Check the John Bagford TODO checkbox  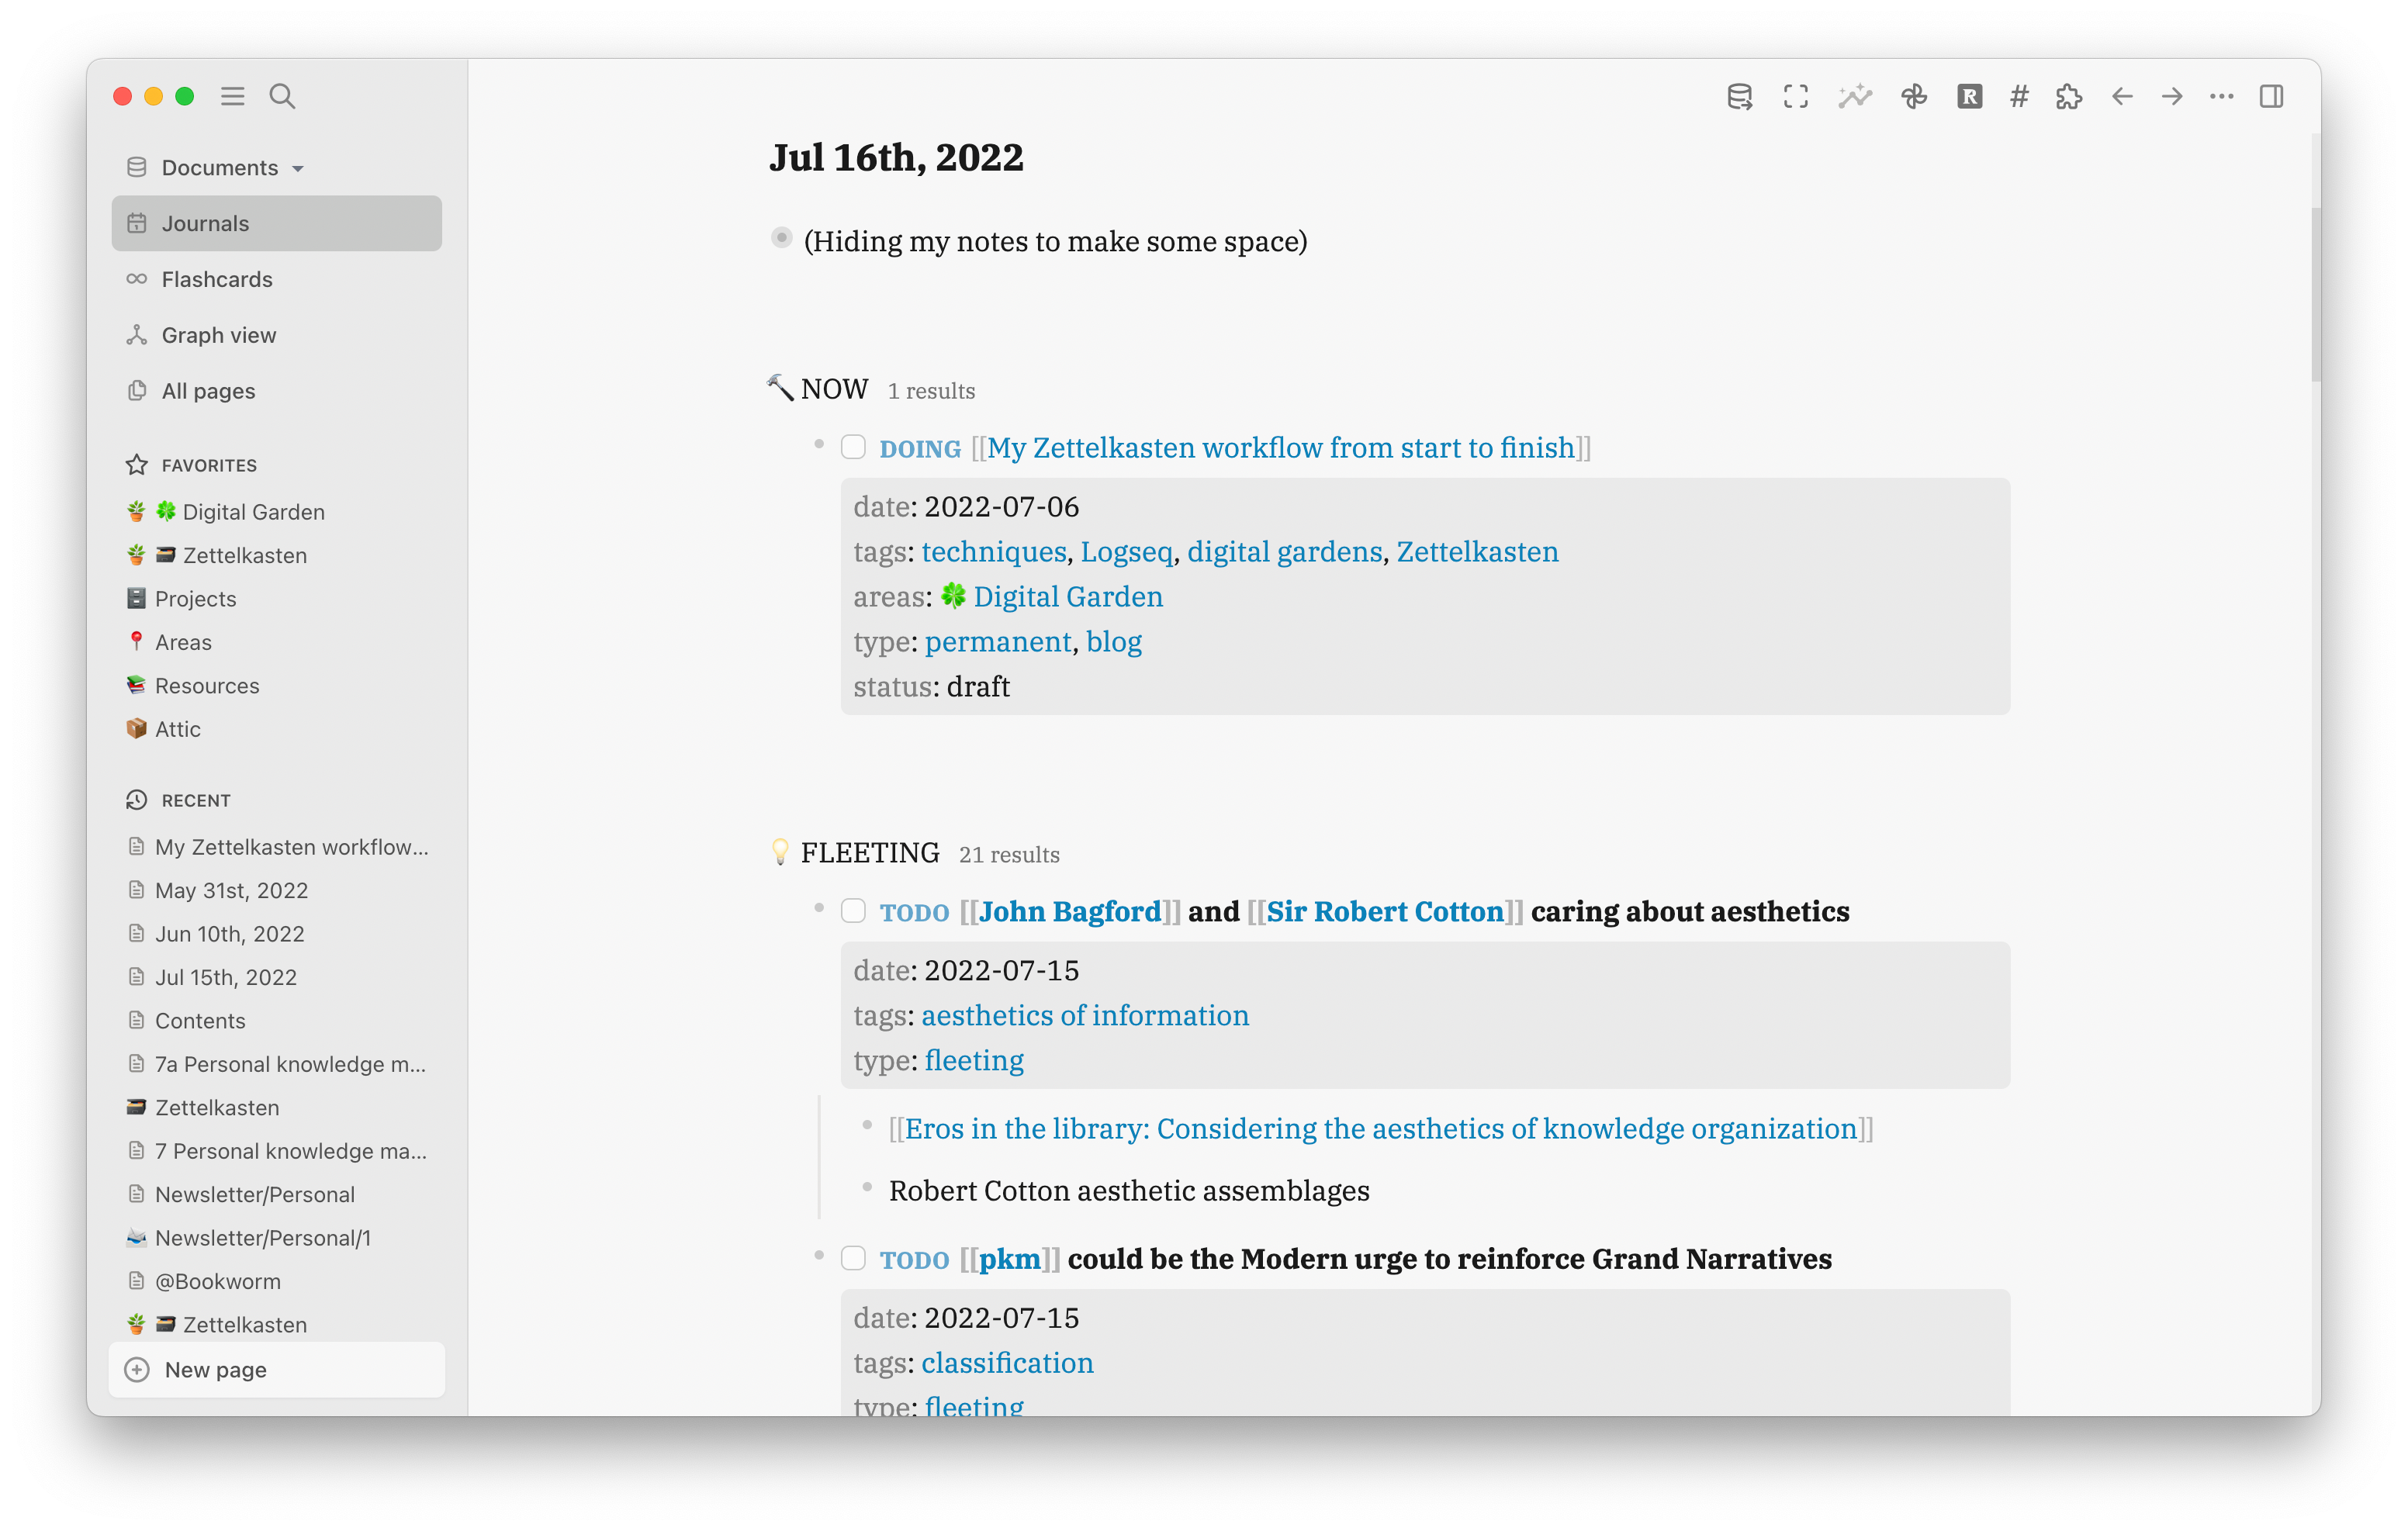click(x=853, y=911)
